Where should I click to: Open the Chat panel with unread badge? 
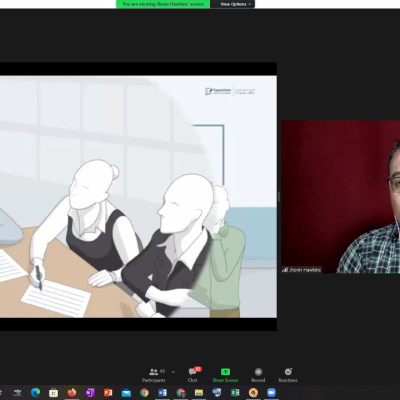pyautogui.click(x=193, y=375)
